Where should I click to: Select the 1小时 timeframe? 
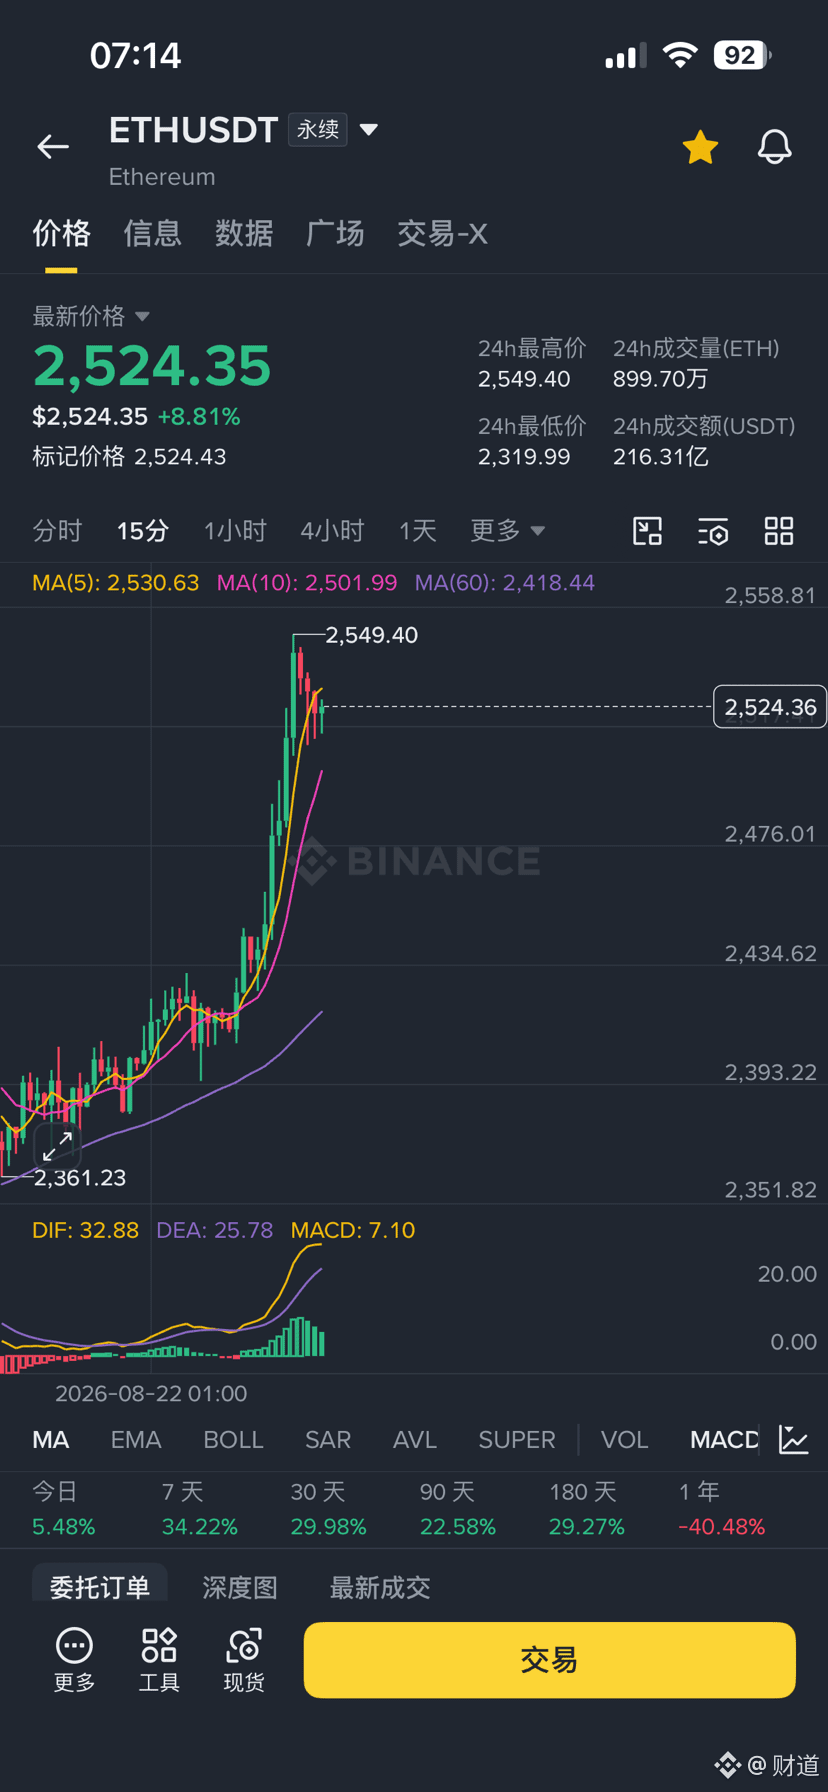pos(235,530)
